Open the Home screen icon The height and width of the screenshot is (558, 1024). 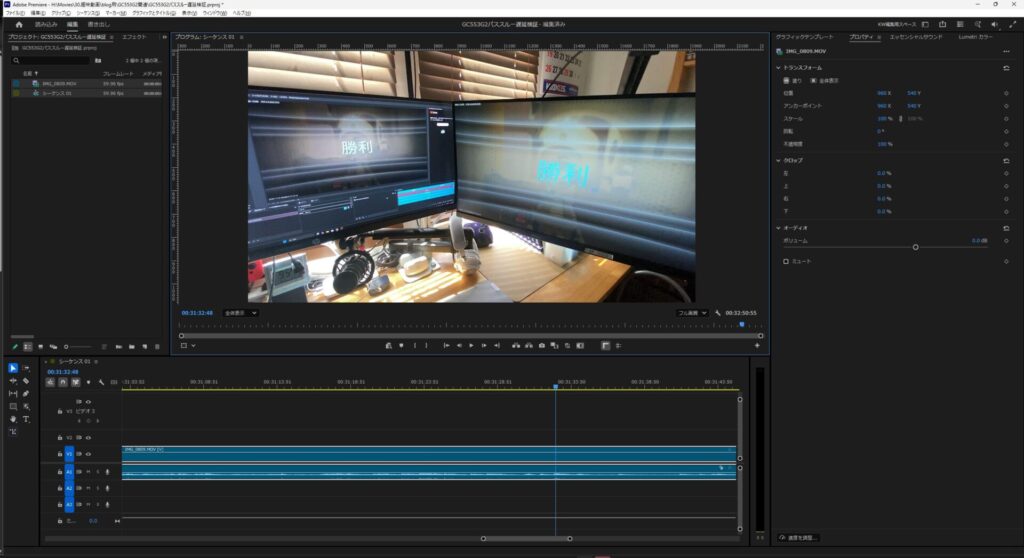[x=18, y=24]
